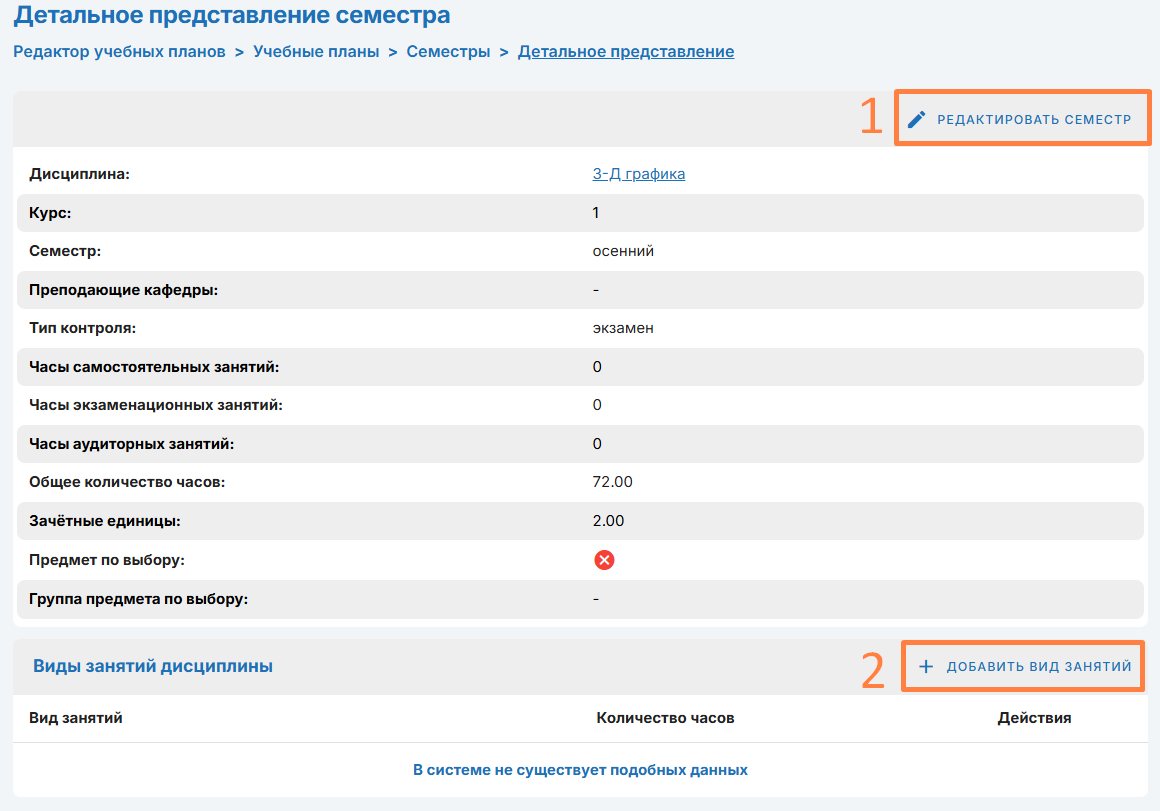
Task: Click the plus icon for adding вид занятий
Action: (x=926, y=667)
